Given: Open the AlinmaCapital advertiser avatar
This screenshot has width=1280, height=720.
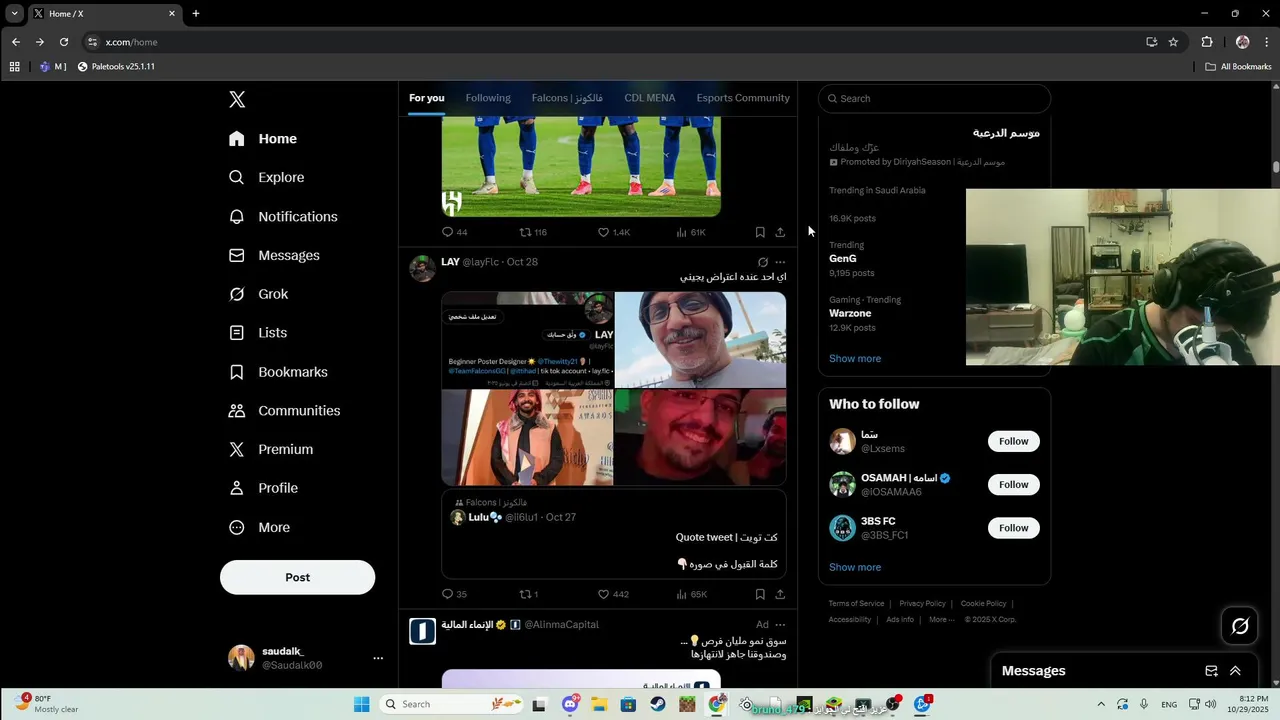Looking at the screenshot, I should point(423,631).
